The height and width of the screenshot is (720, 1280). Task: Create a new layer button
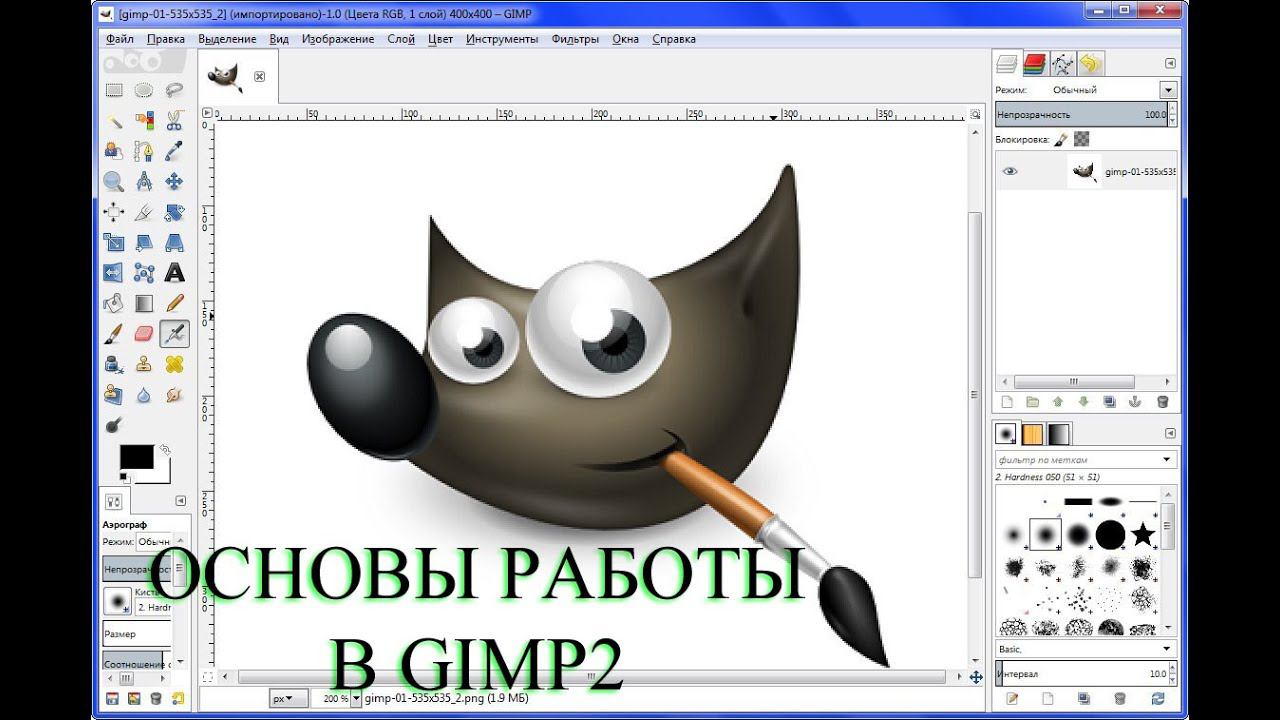click(1007, 402)
